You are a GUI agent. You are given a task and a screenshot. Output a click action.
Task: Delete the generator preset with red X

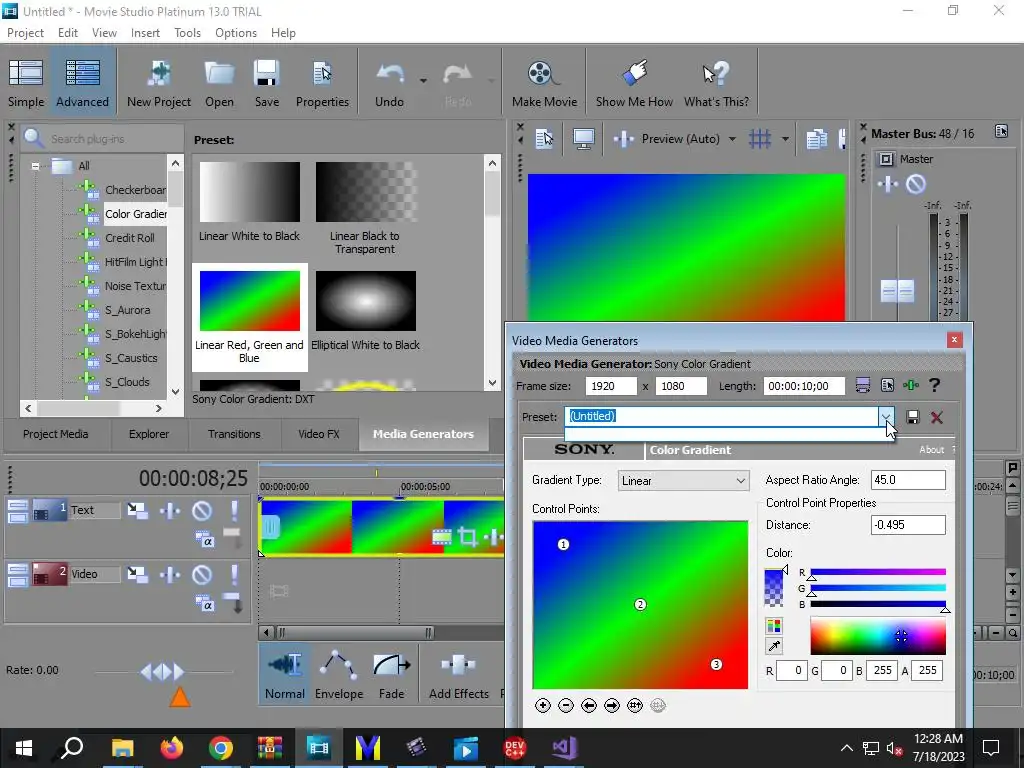(x=936, y=417)
